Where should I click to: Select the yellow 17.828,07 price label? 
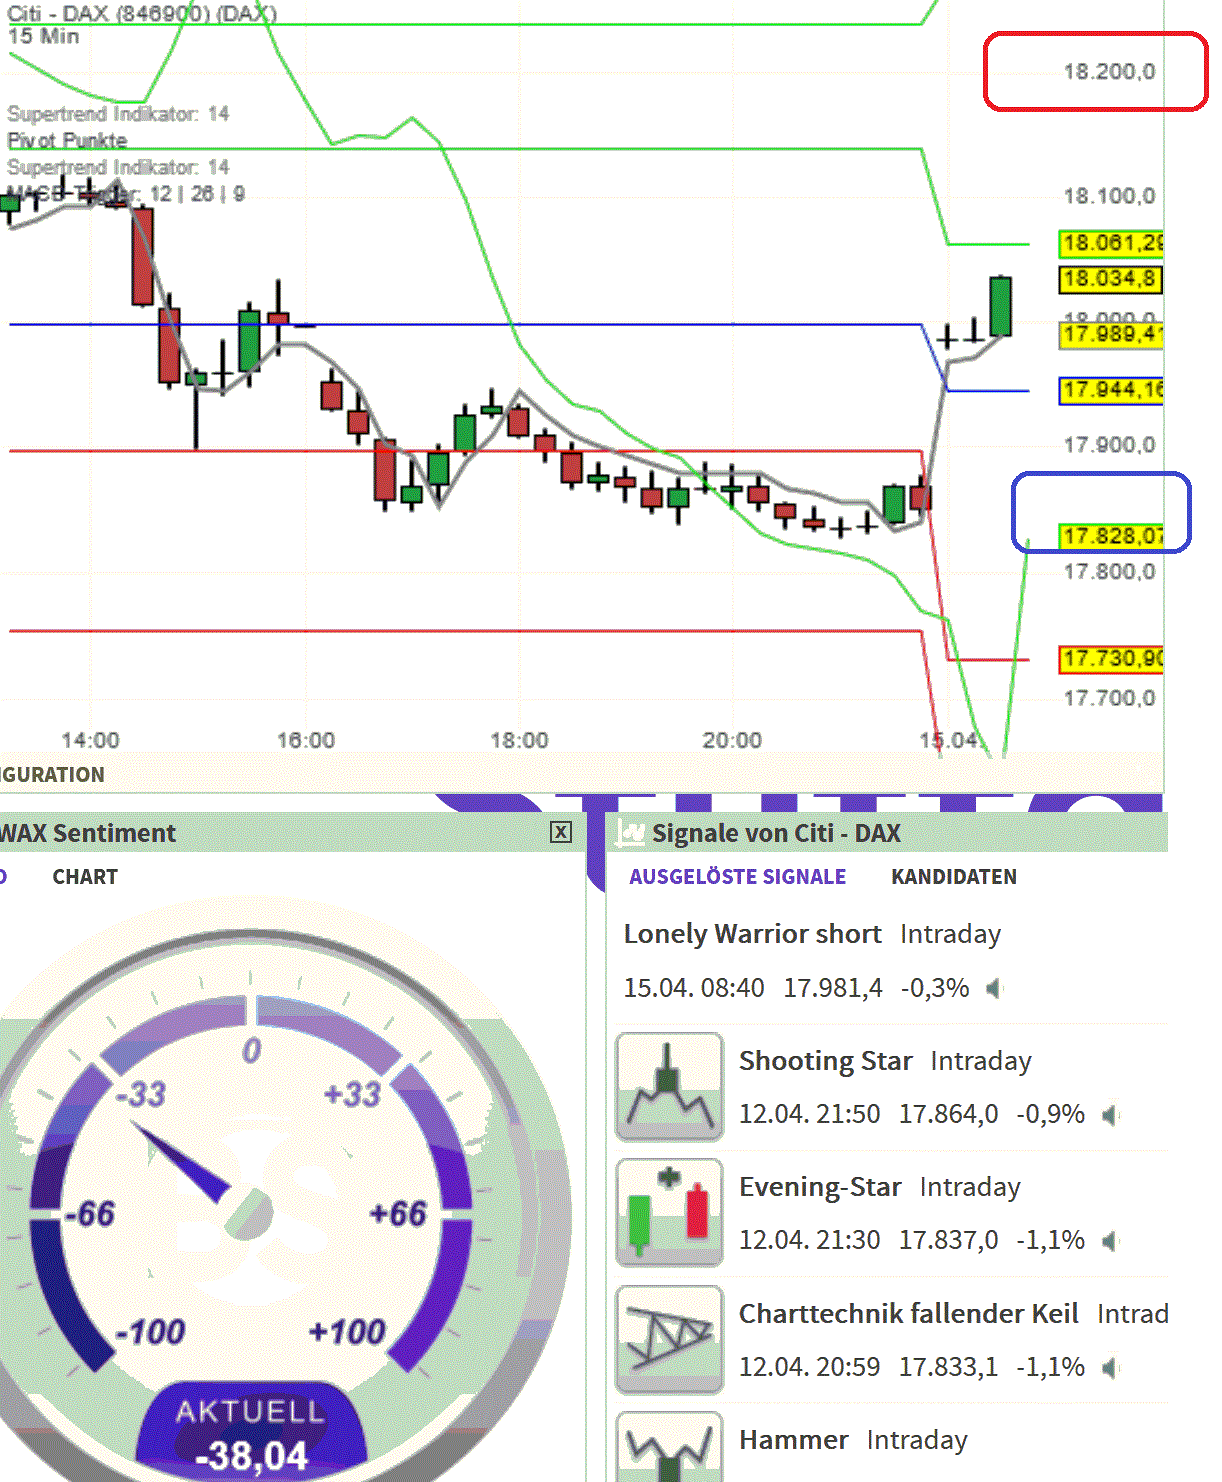click(1113, 537)
